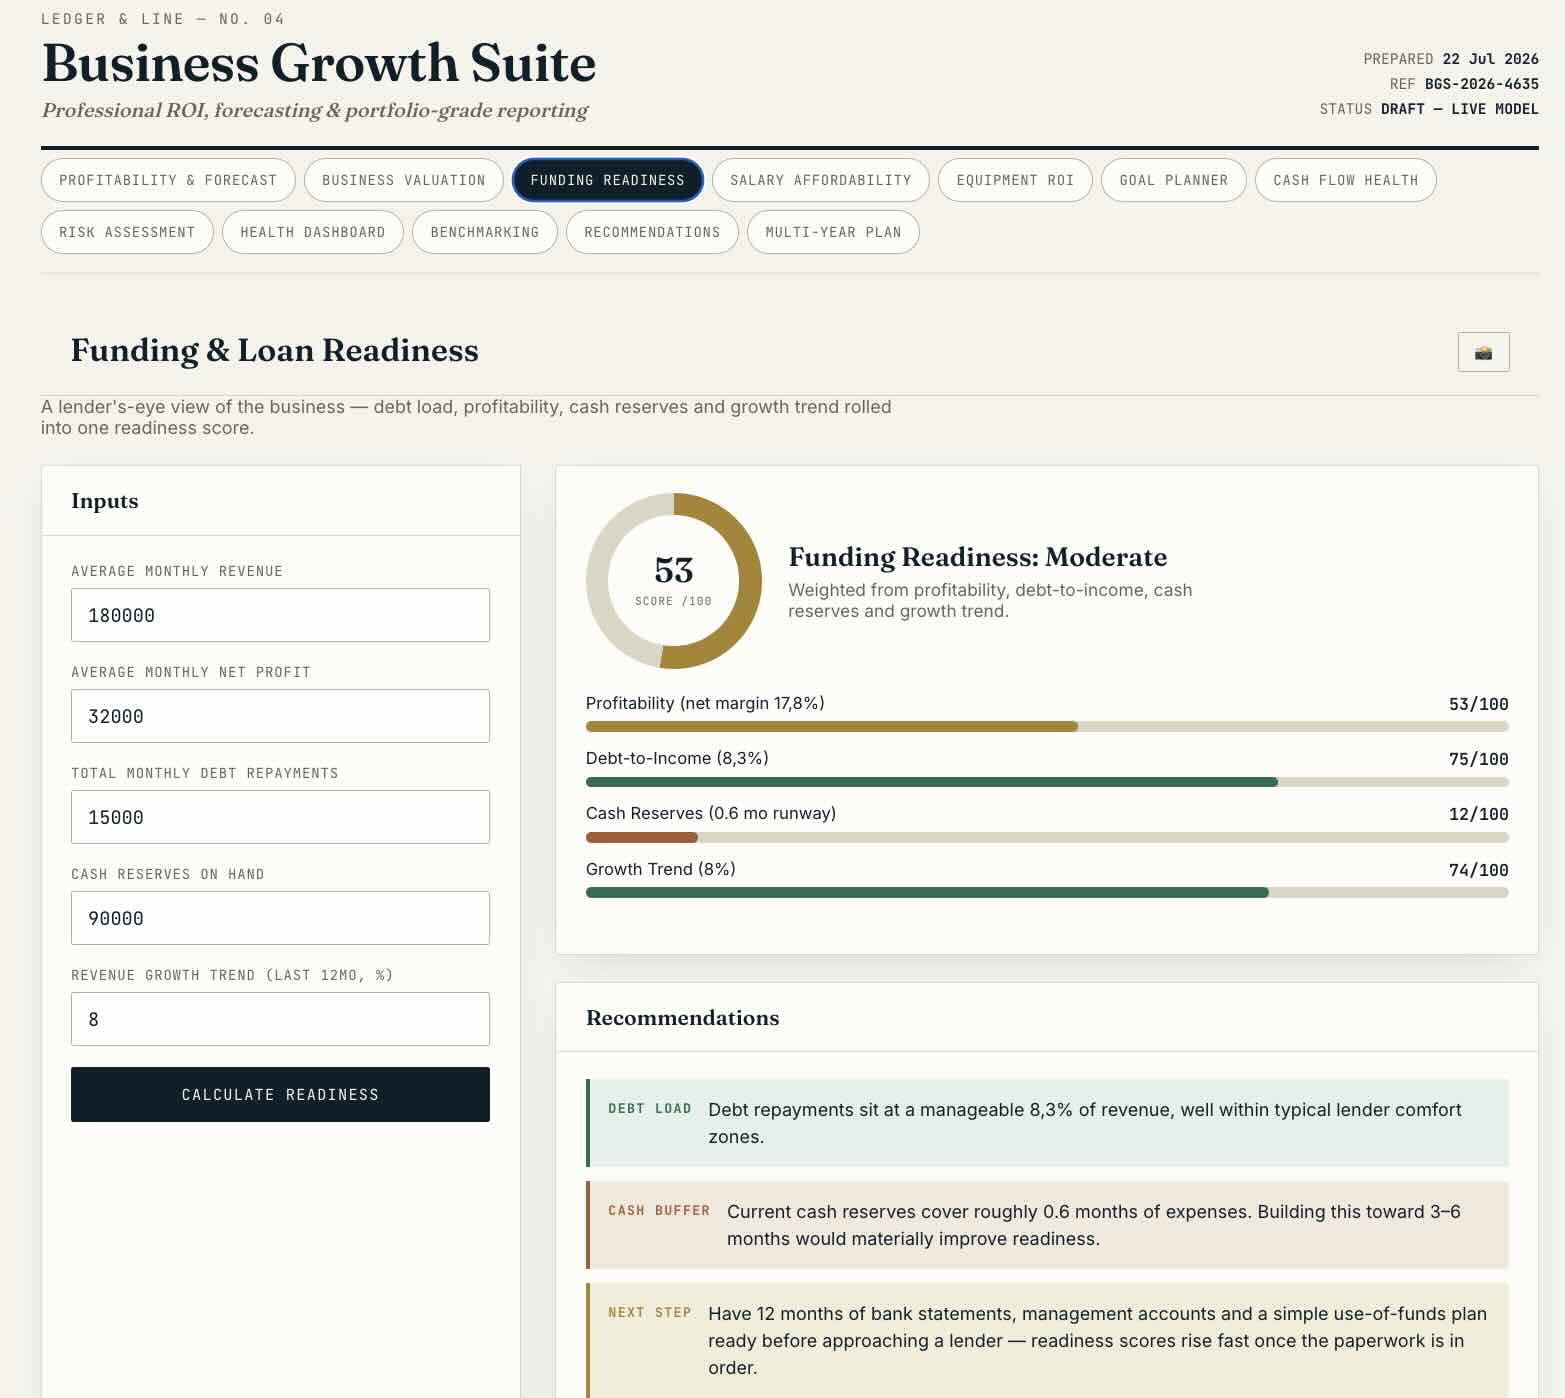Focus the Average Monthly Revenue field
The height and width of the screenshot is (1398, 1565).
coord(280,615)
